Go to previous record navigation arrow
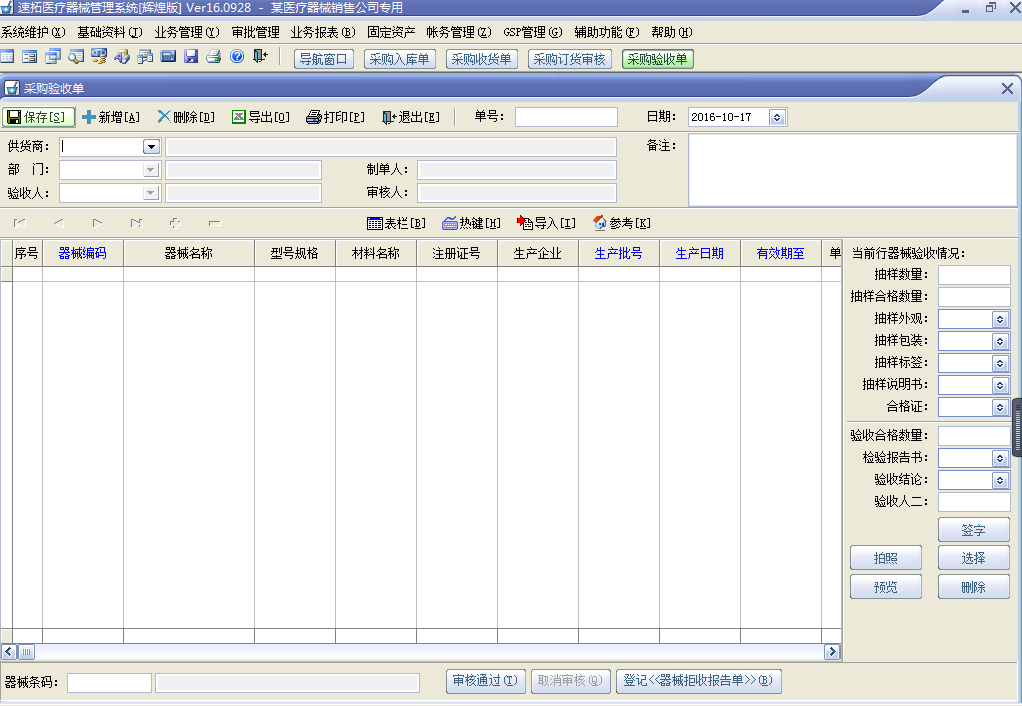 (x=59, y=224)
